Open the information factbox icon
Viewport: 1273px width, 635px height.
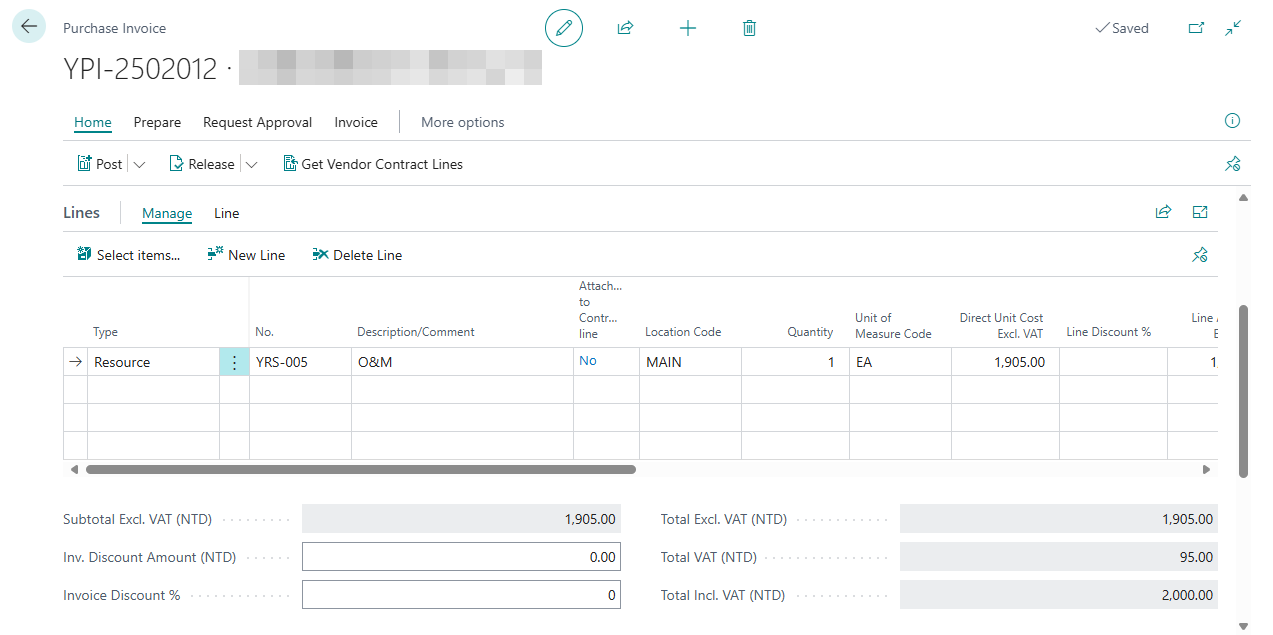pos(1233,121)
